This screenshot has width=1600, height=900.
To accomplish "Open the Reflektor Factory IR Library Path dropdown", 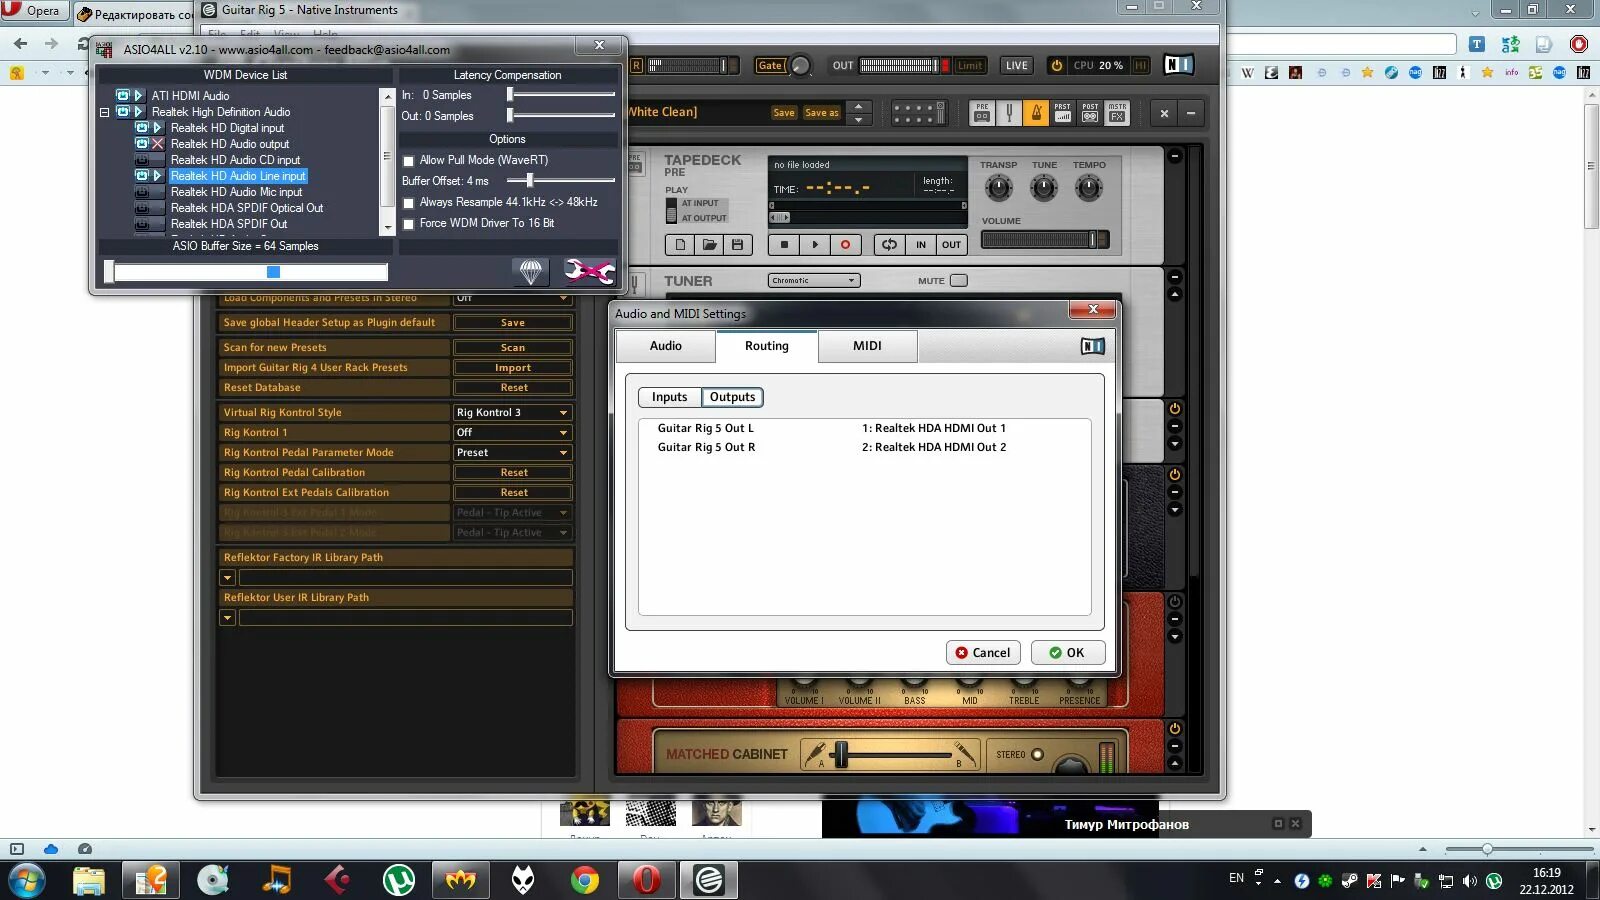I will pos(227,578).
